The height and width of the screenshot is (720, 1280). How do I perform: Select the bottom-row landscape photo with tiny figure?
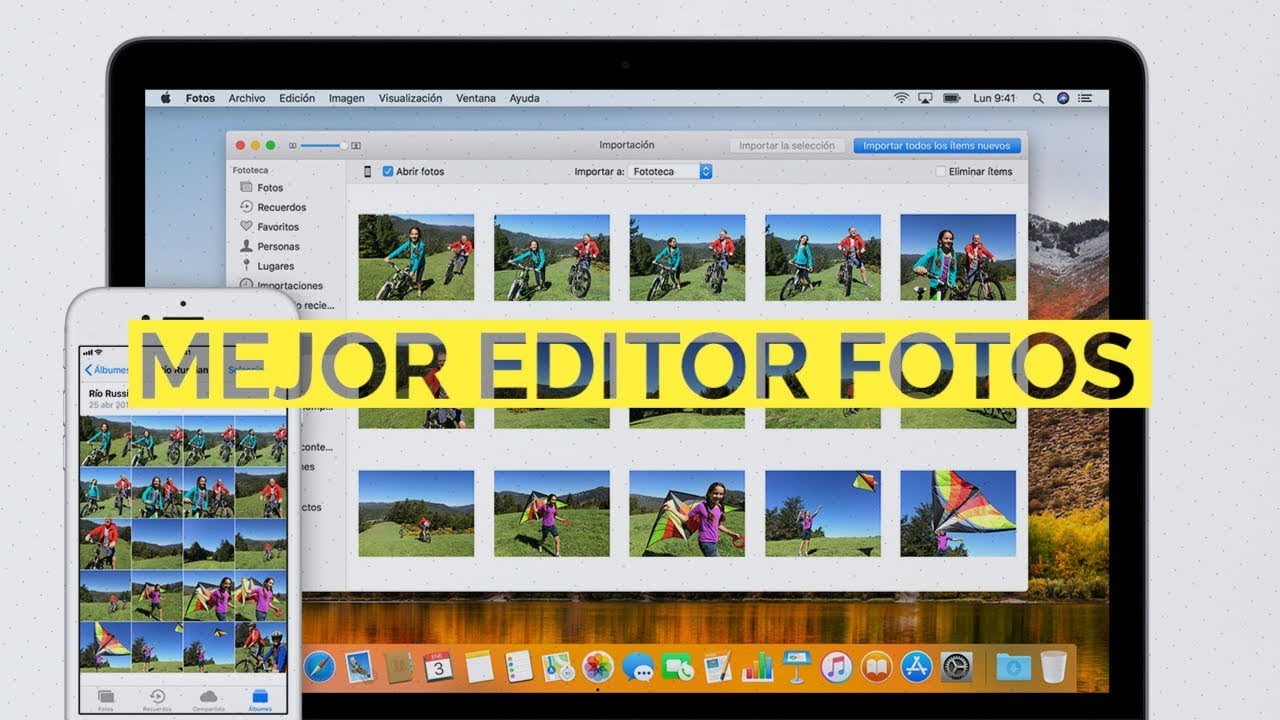(x=416, y=513)
